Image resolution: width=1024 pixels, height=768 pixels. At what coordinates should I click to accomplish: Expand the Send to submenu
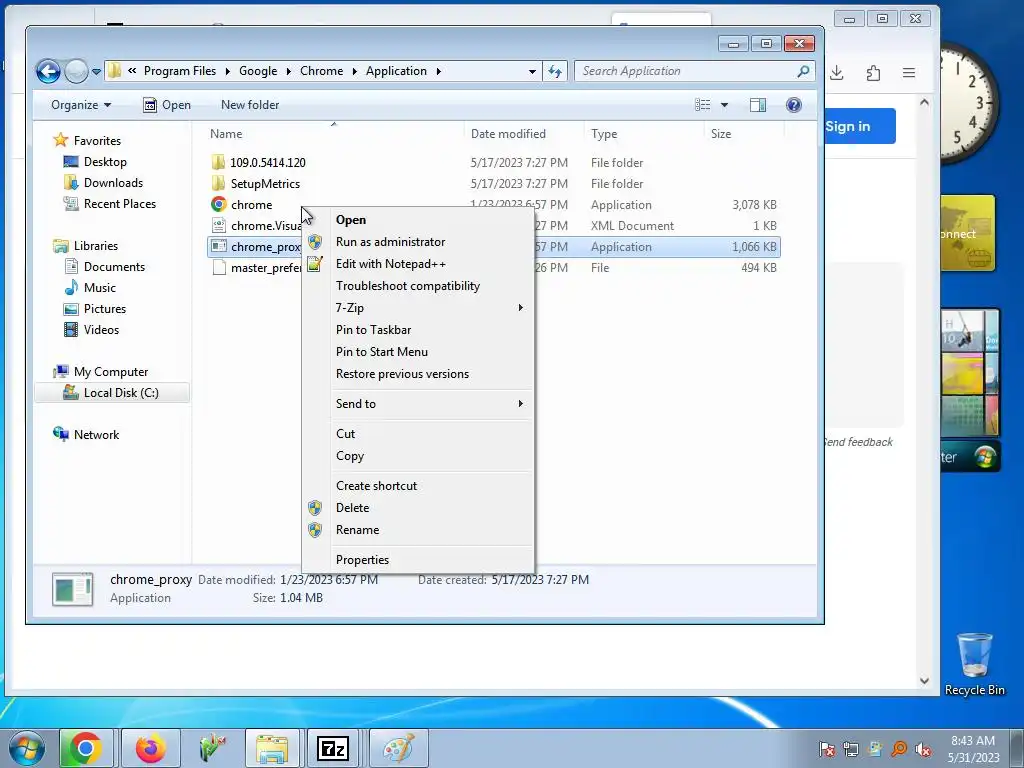click(418, 404)
